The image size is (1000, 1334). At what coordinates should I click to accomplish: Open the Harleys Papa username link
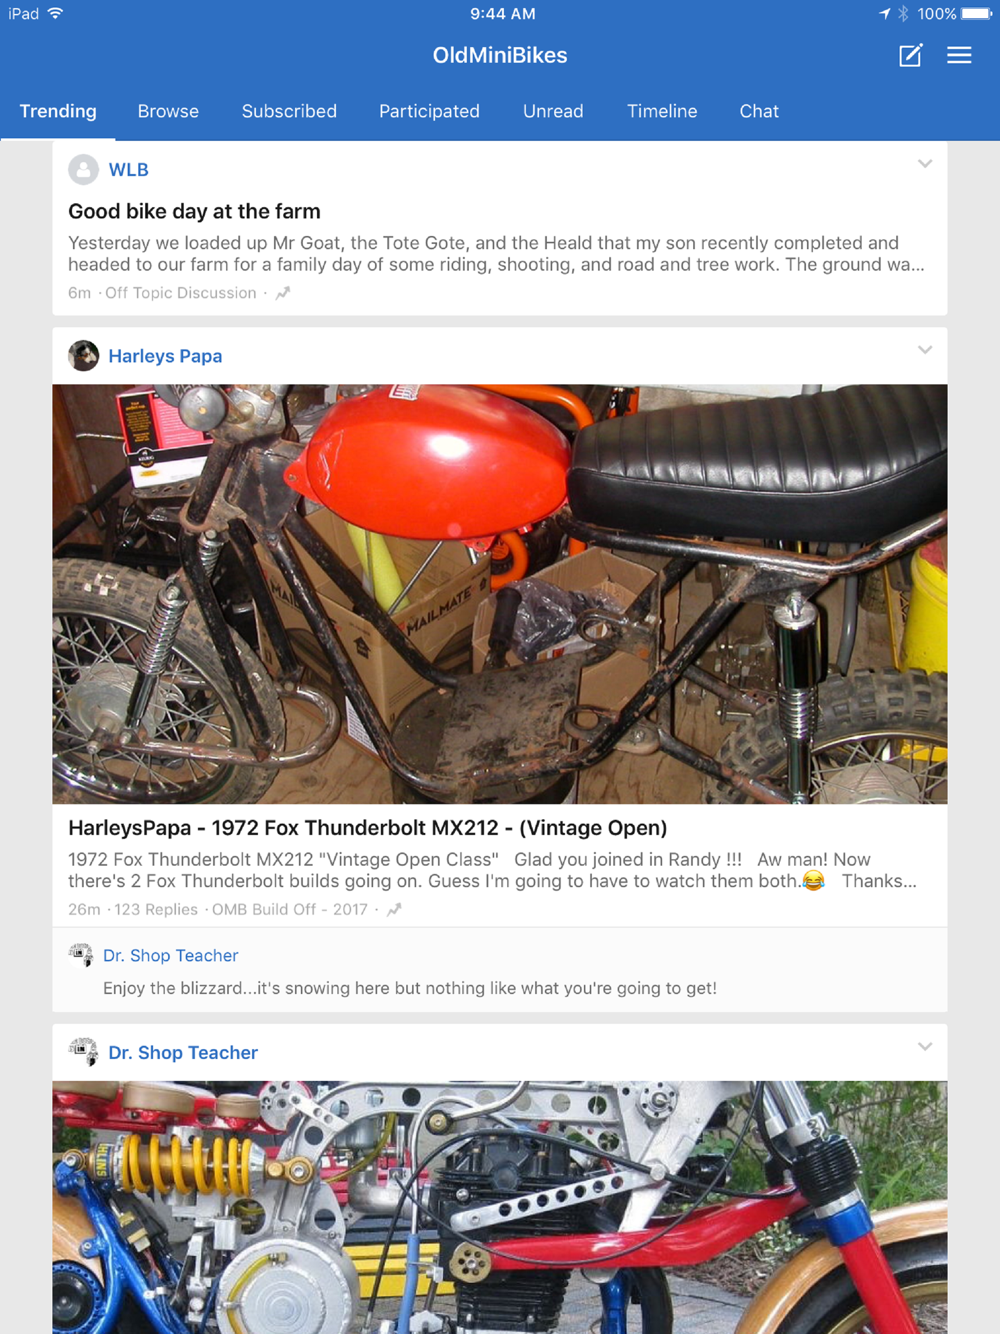tap(165, 356)
